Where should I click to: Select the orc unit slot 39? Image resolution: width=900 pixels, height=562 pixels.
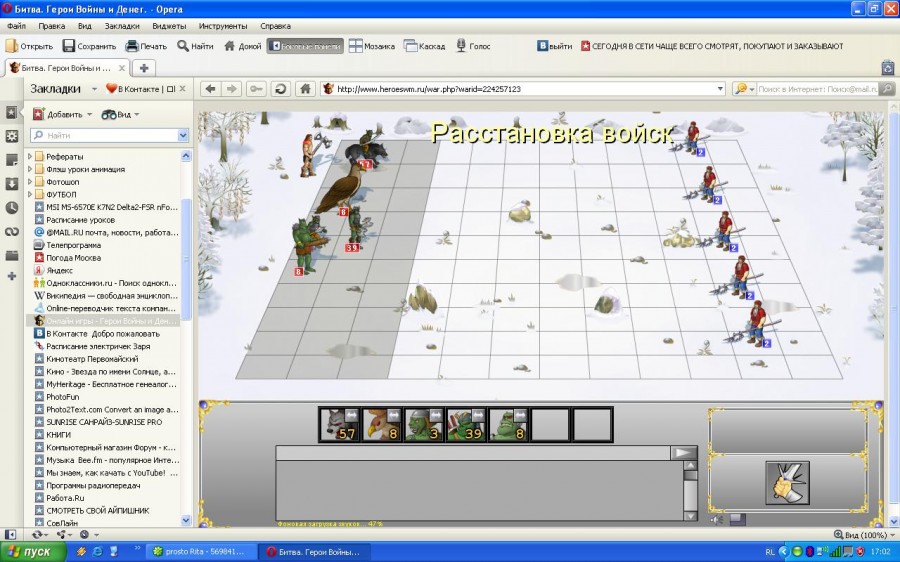(x=466, y=425)
